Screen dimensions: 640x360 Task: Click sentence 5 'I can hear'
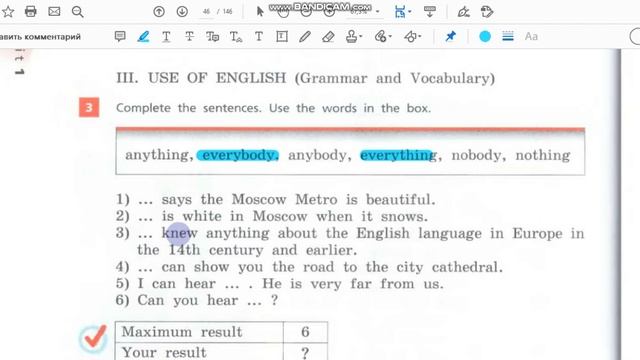280,284
